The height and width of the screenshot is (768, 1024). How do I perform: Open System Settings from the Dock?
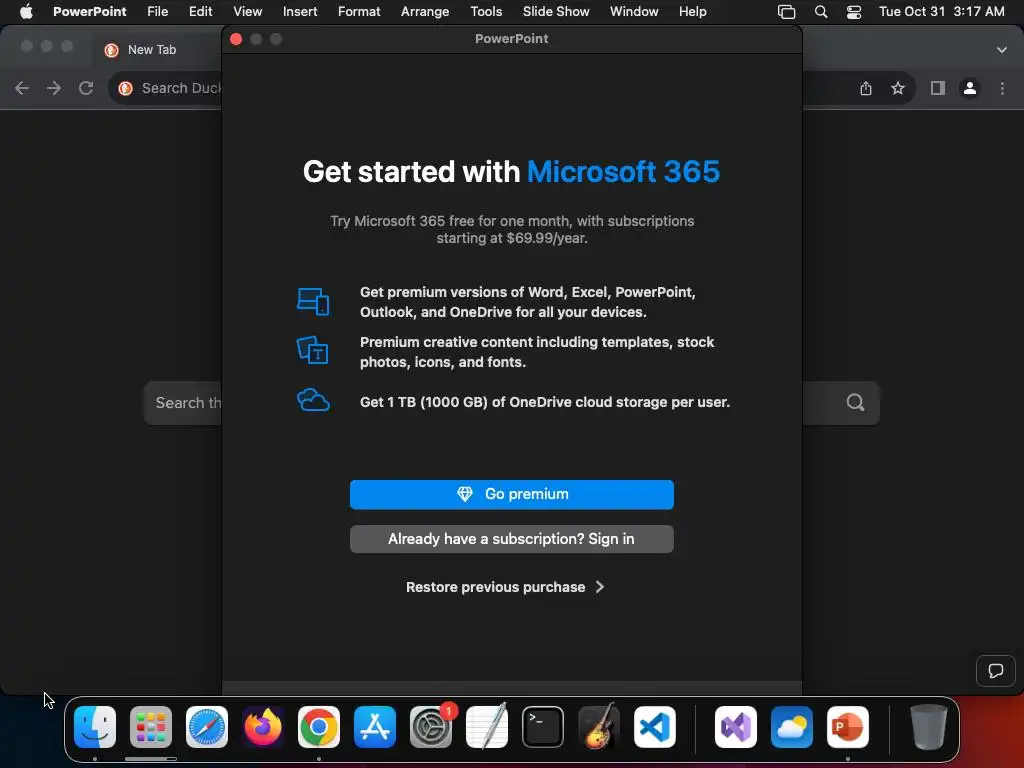coord(431,727)
